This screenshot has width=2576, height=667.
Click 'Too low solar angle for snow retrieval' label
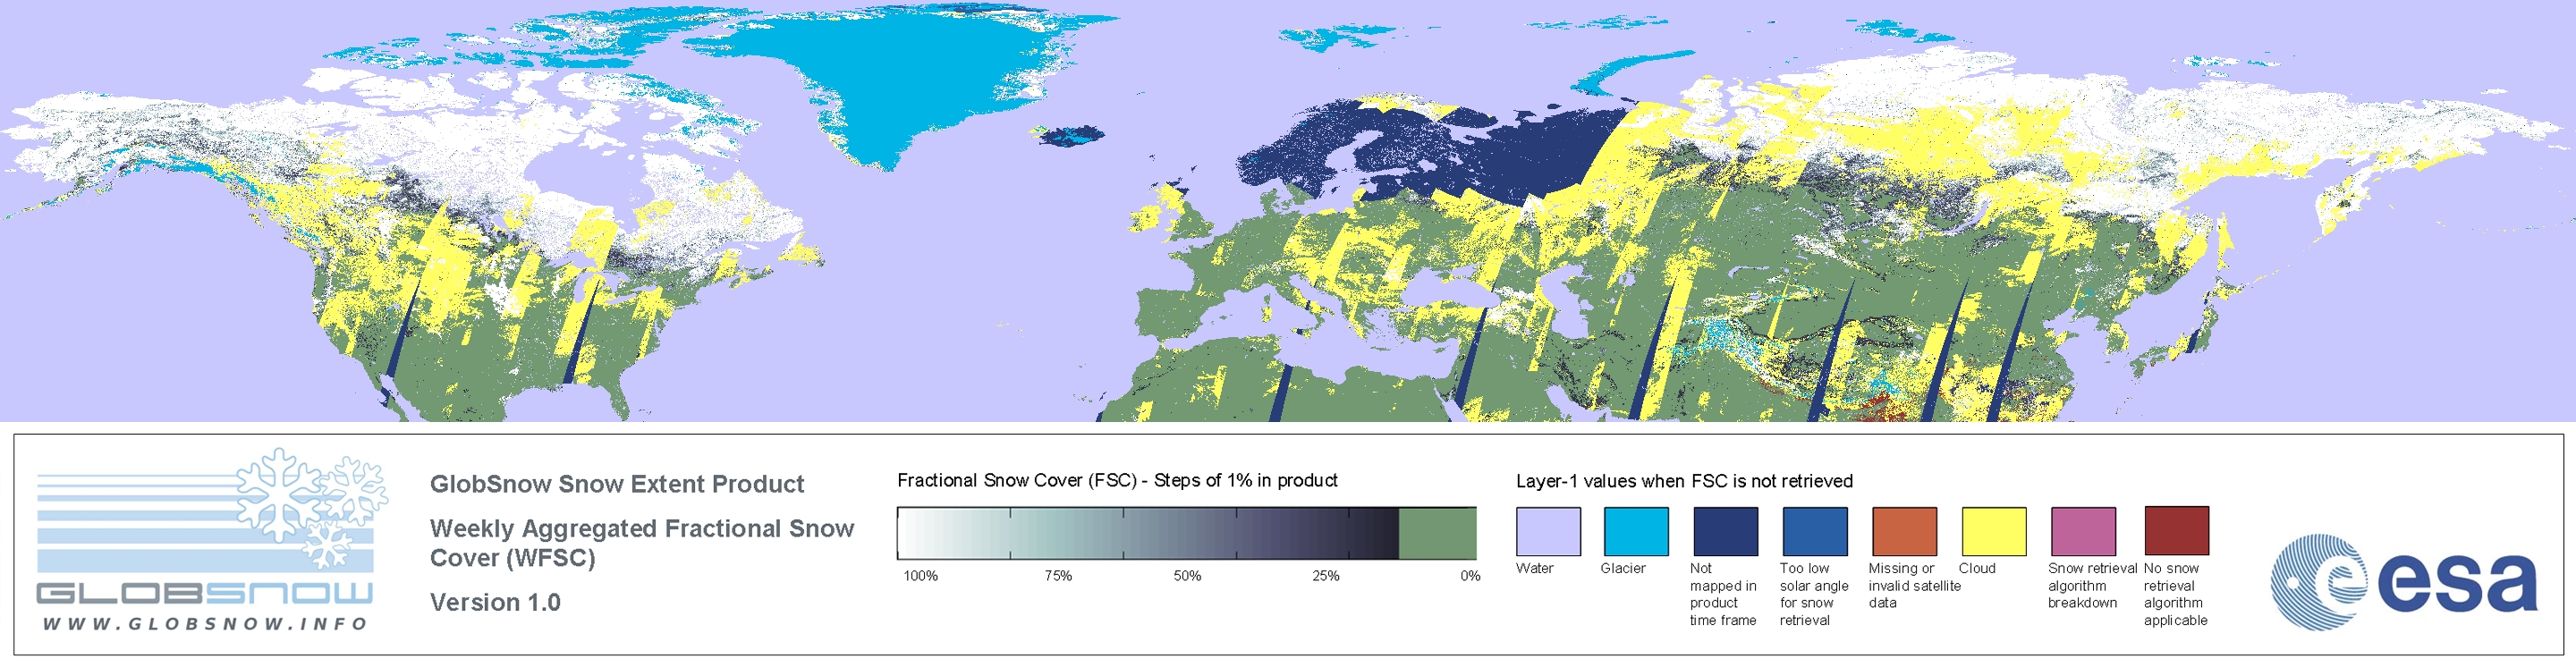tap(1814, 594)
